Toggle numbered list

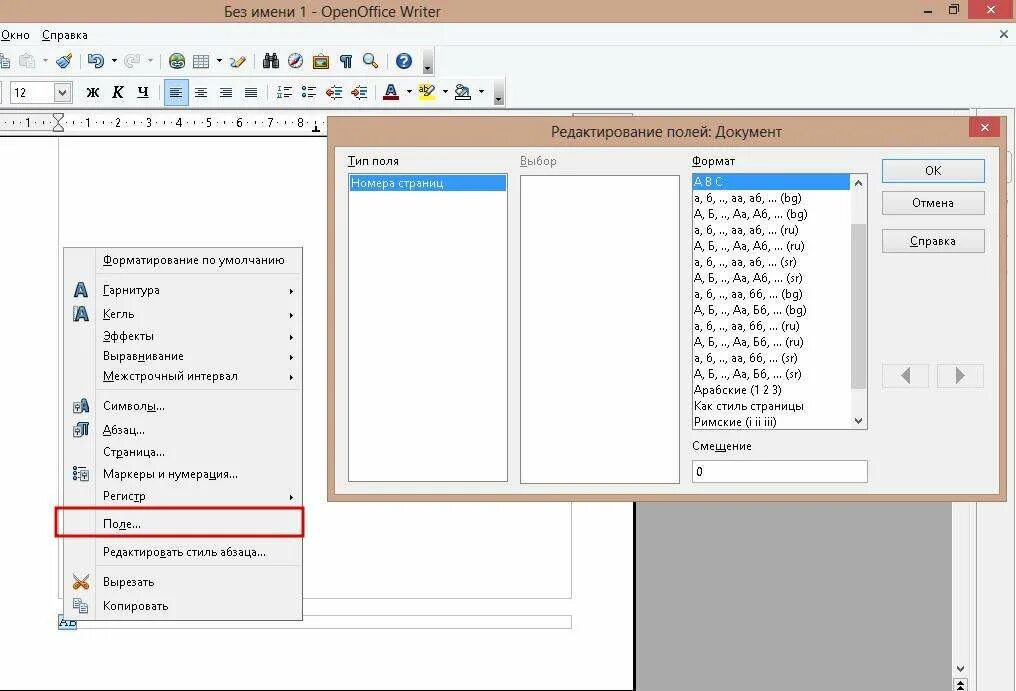coord(284,93)
